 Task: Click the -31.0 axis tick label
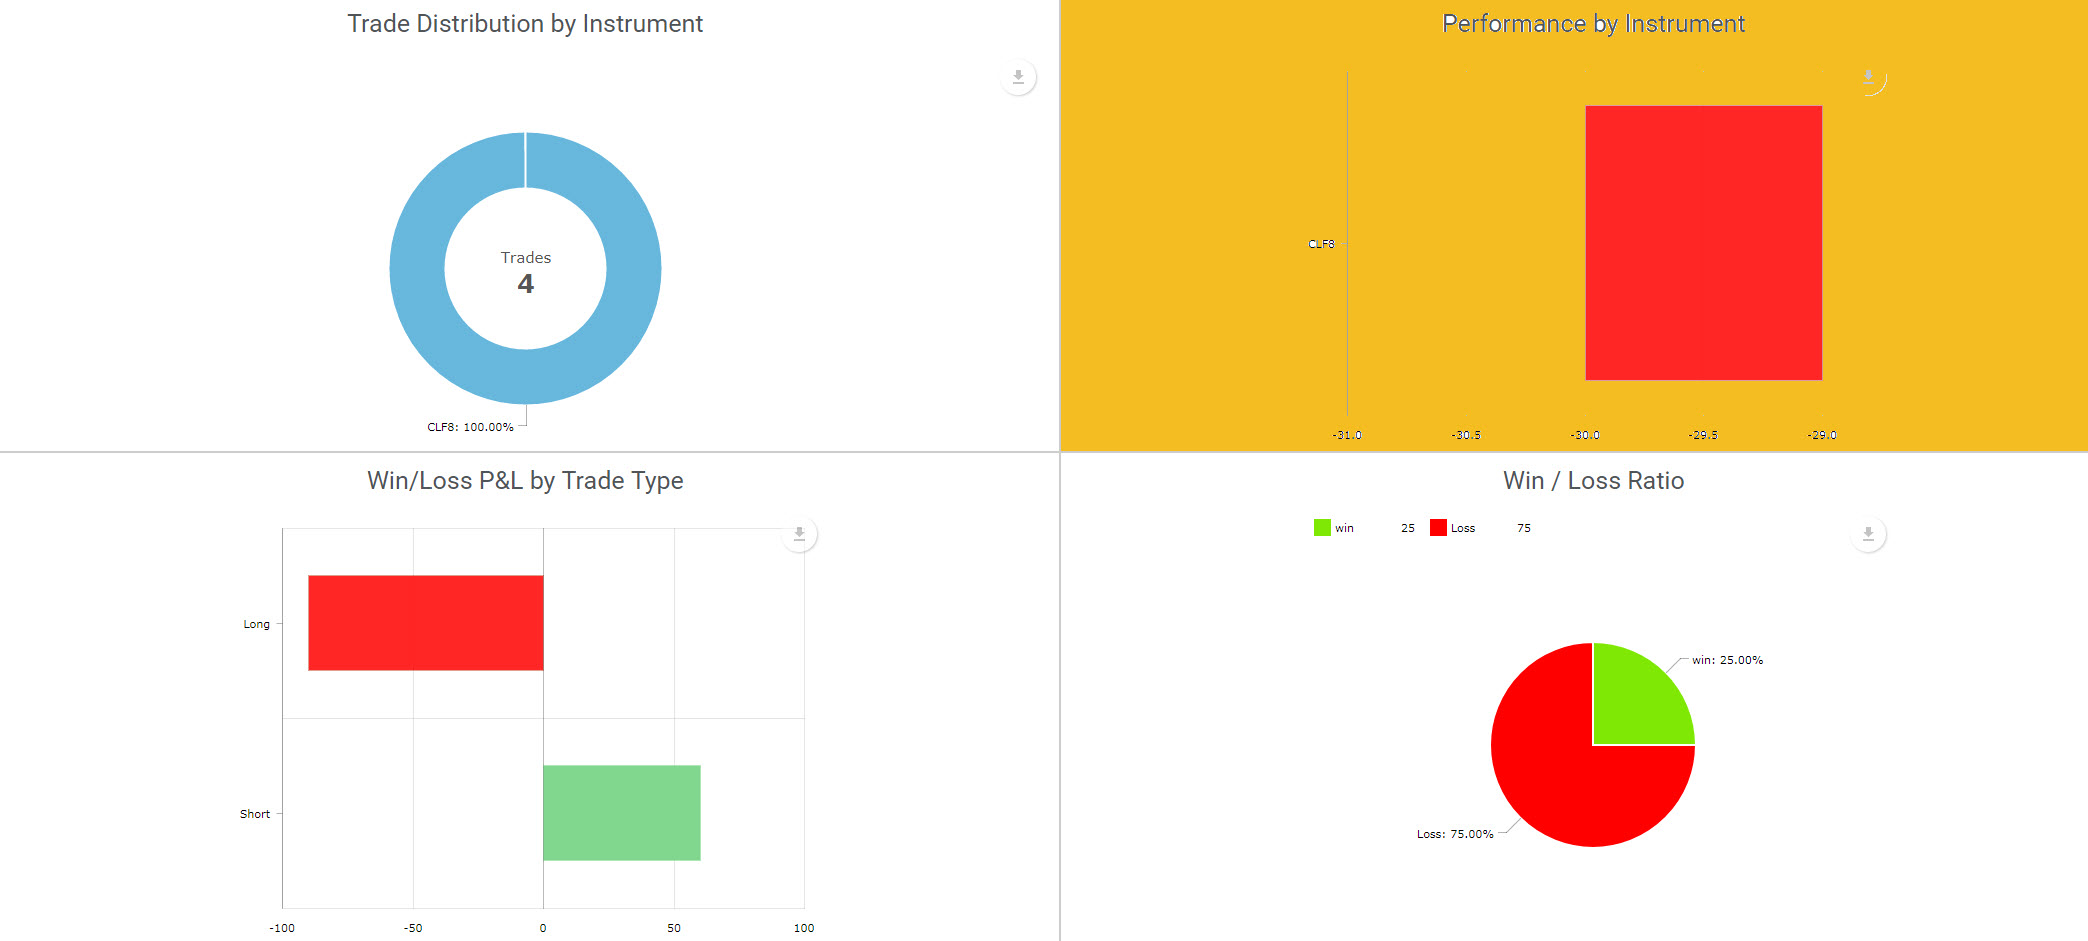[x=1347, y=435]
